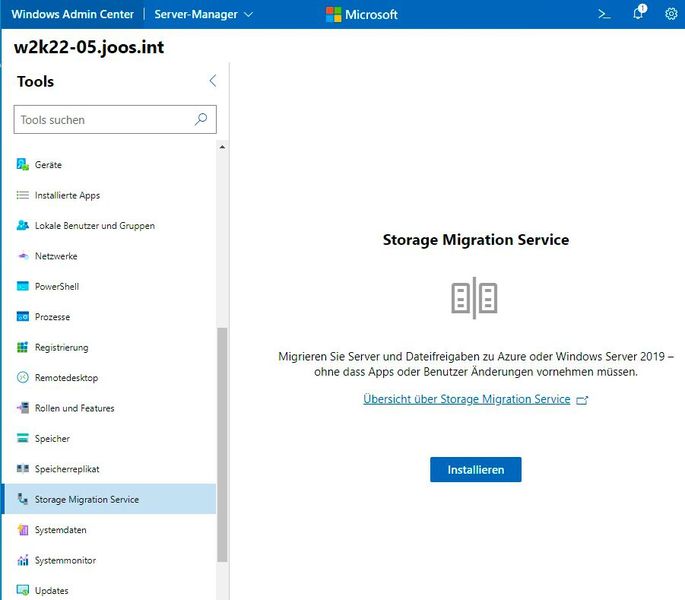The height and width of the screenshot is (600, 685).
Task: Open the Server-Manager dropdown
Action: [204, 14]
